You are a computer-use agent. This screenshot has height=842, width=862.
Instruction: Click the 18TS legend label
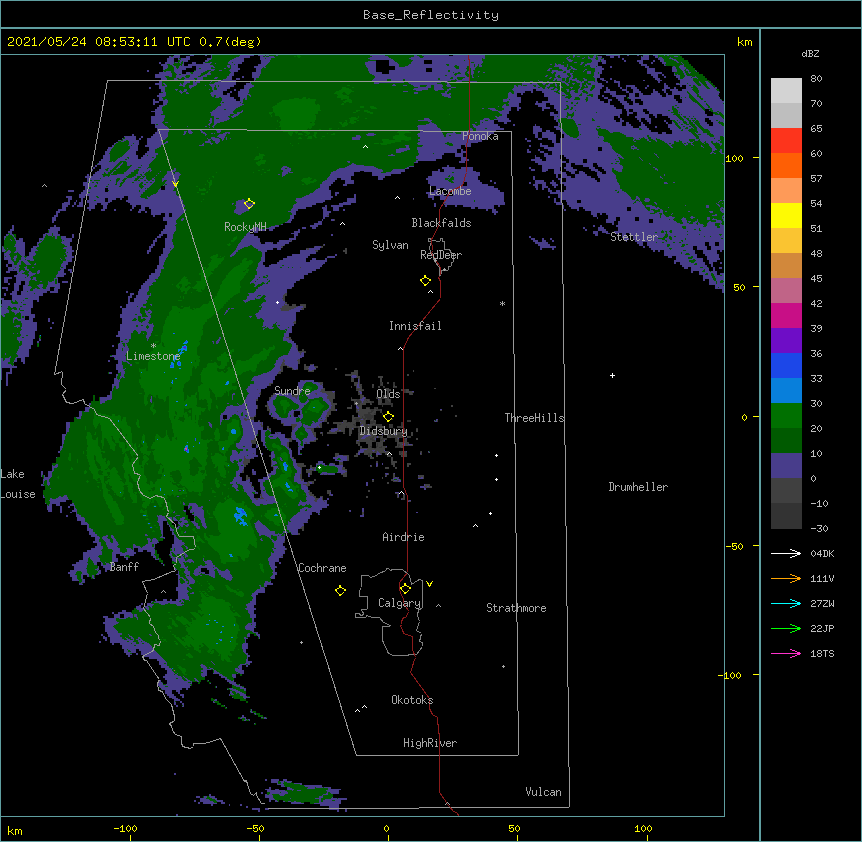[822, 653]
